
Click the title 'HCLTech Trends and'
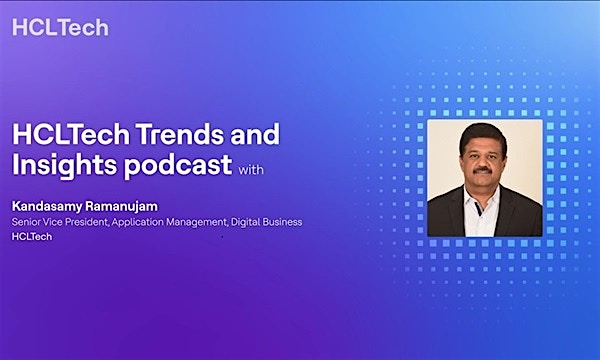point(146,134)
